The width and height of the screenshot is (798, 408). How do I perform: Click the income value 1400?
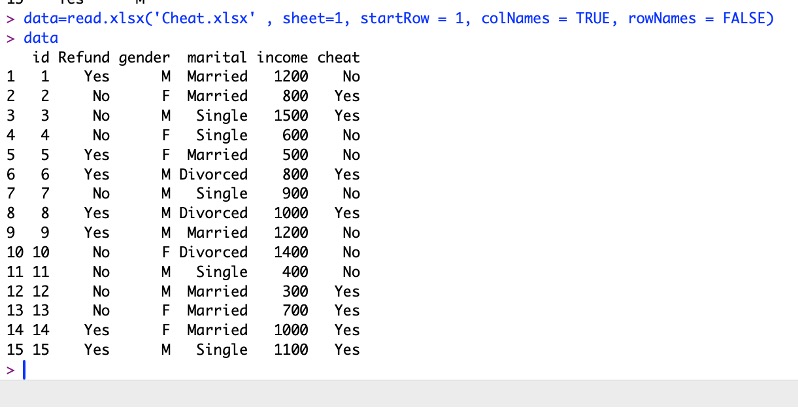tap(289, 252)
